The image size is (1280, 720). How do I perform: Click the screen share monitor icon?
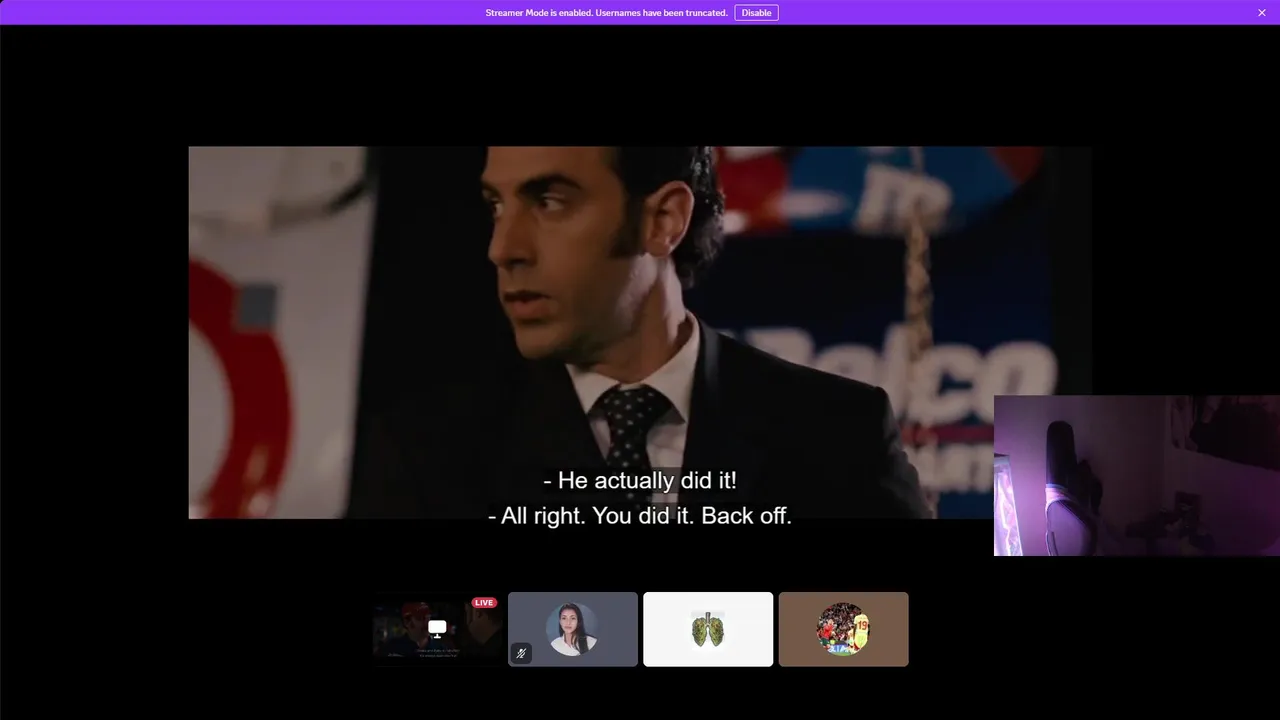coord(437,628)
